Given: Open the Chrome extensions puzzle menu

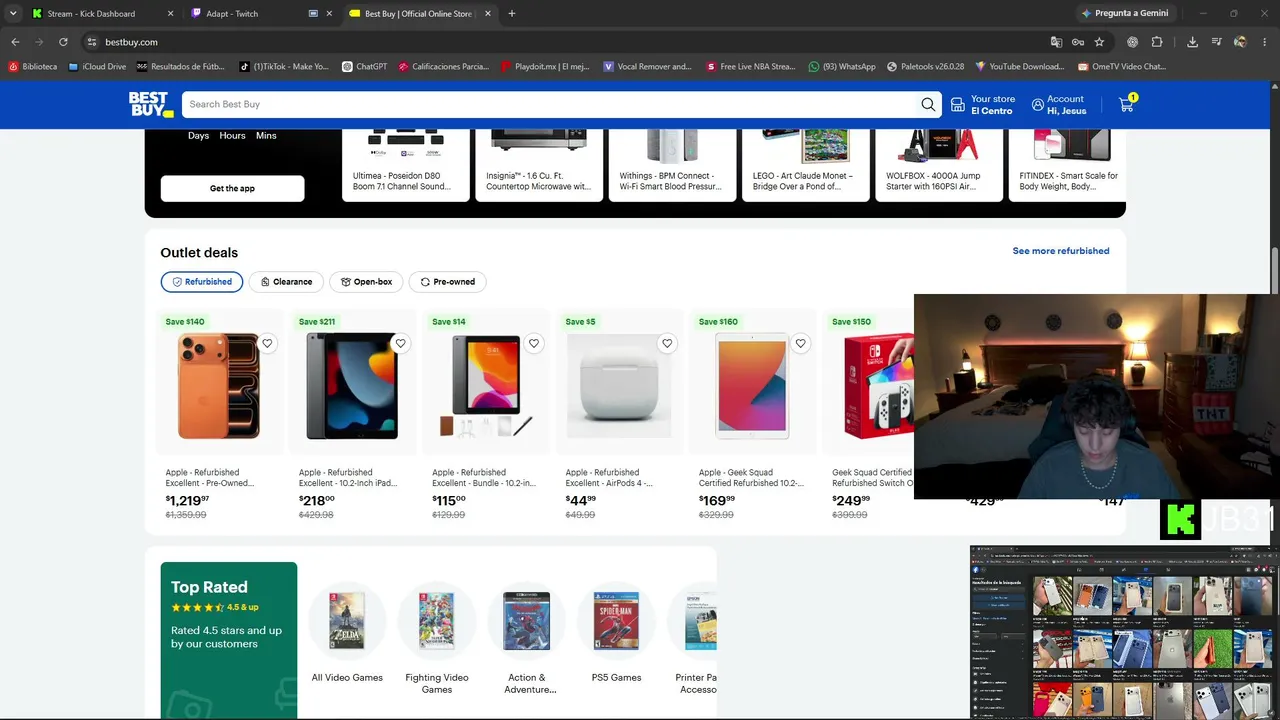Looking at the screenshot, I should (1157, 42).
